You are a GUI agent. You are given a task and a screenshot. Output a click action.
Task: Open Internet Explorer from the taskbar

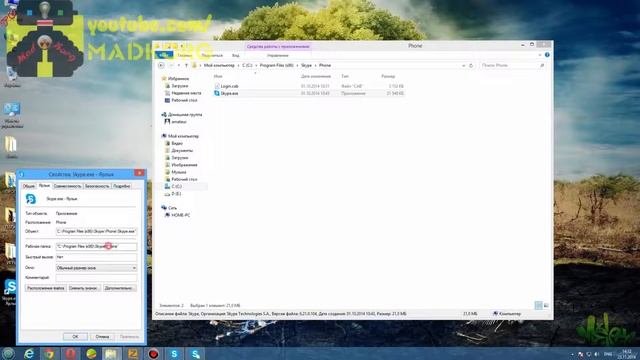coord(29,353)
